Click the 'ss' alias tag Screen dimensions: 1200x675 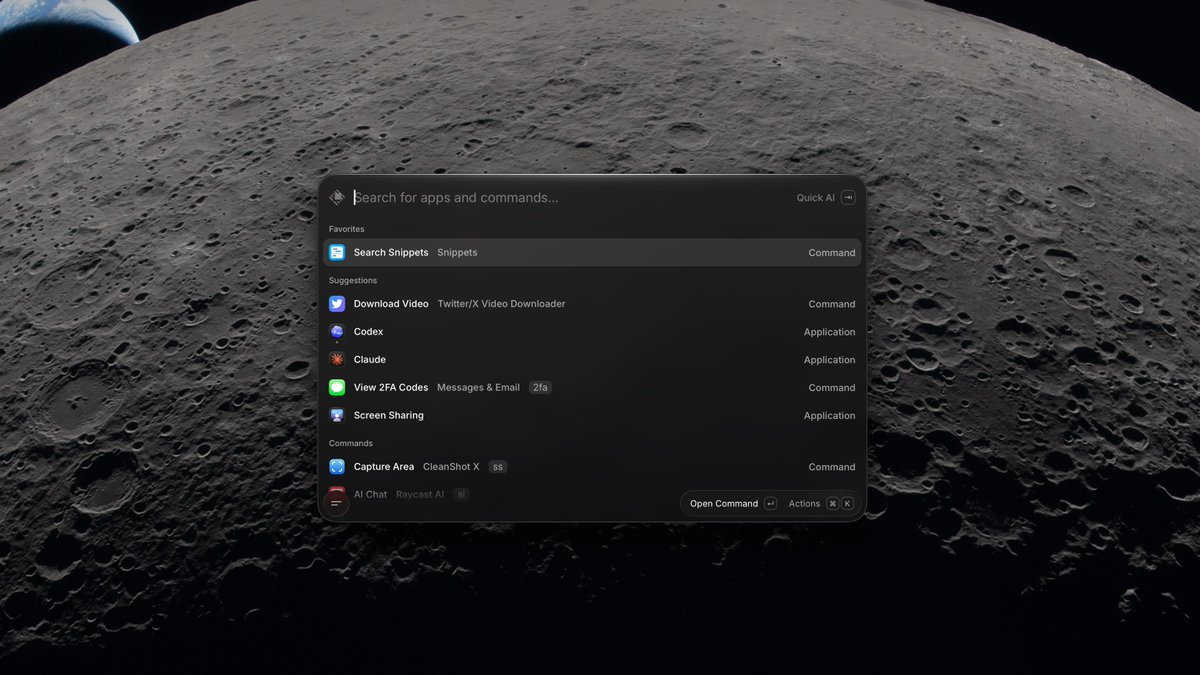coord(498,467)
